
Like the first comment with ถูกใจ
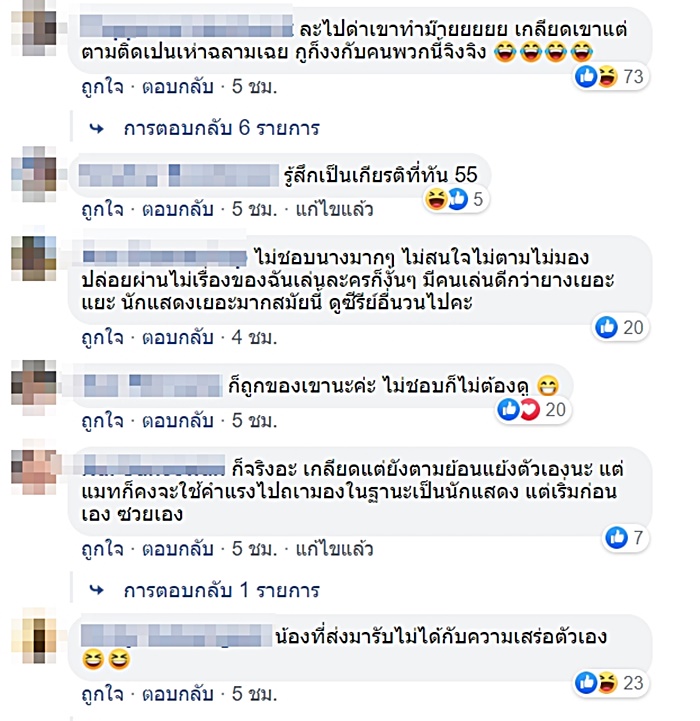pyautogui.click(x=103, y=86)
